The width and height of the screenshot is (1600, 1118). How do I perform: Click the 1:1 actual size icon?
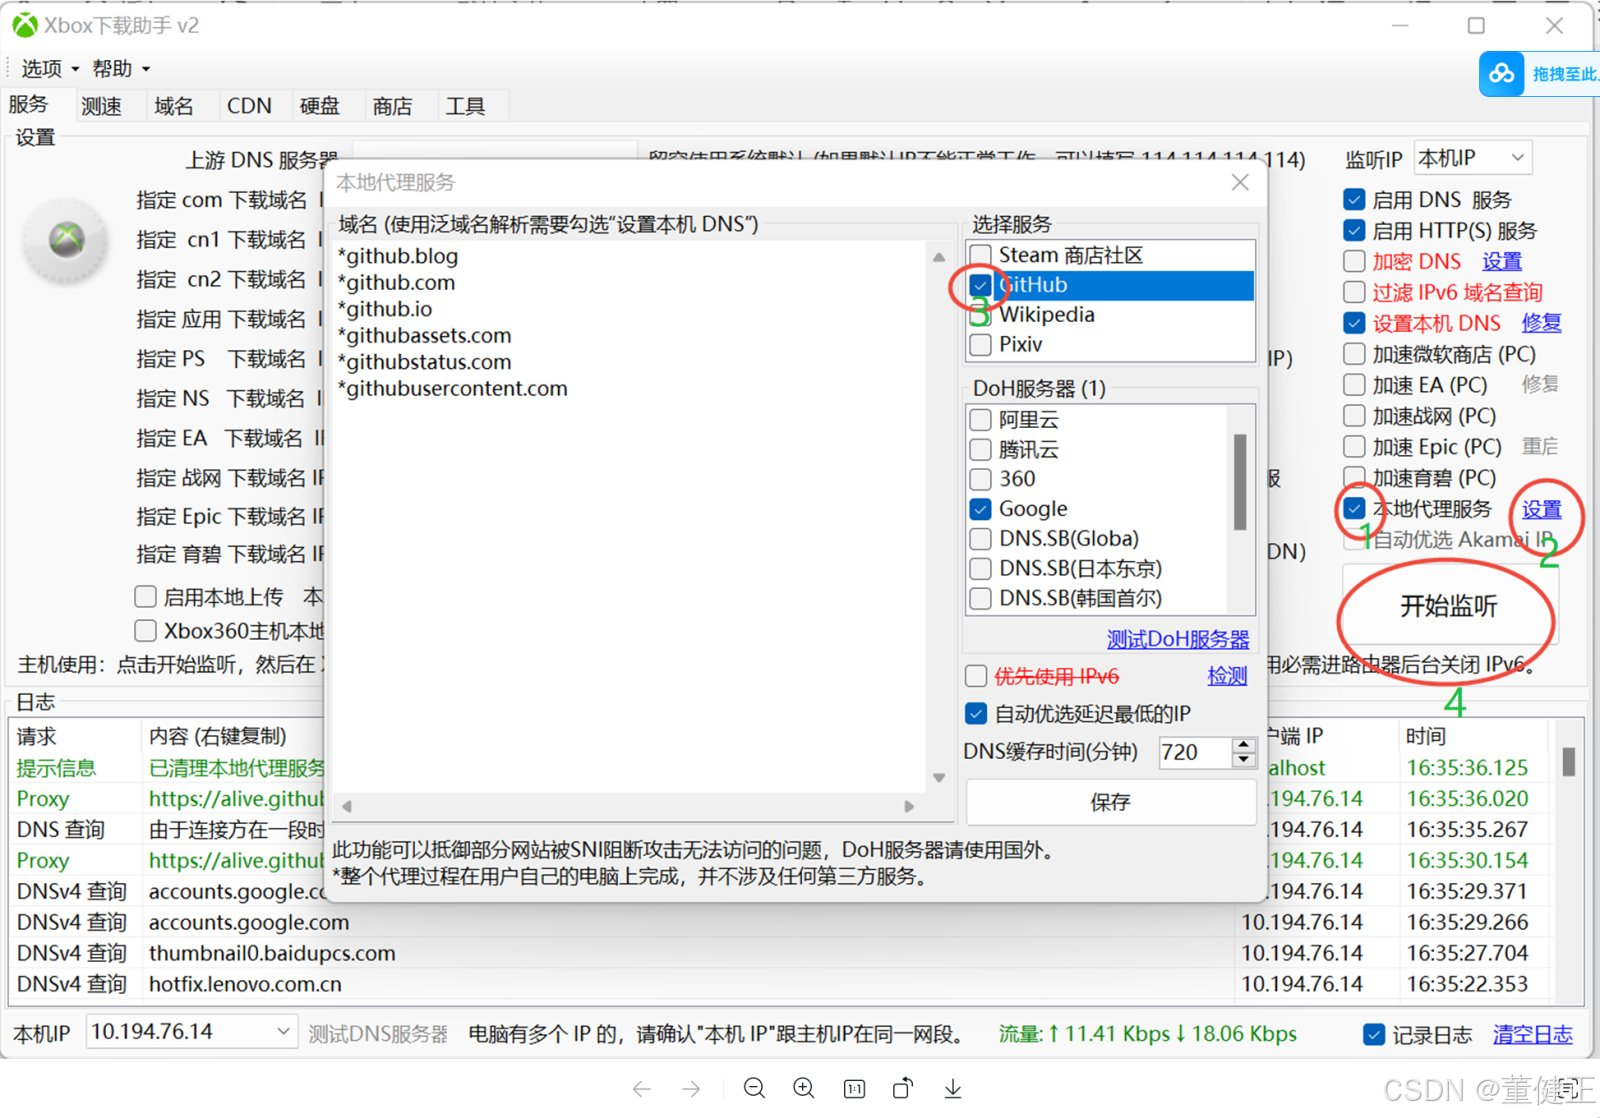point(854,1088)
